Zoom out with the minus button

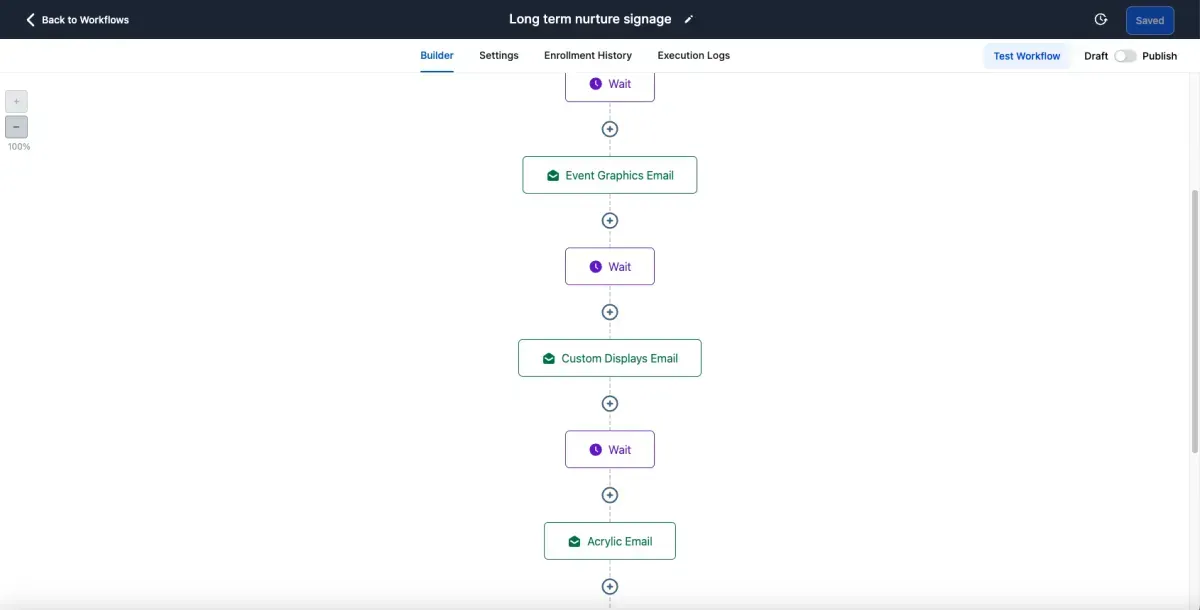pyautogui.click(x=16, y=127)
